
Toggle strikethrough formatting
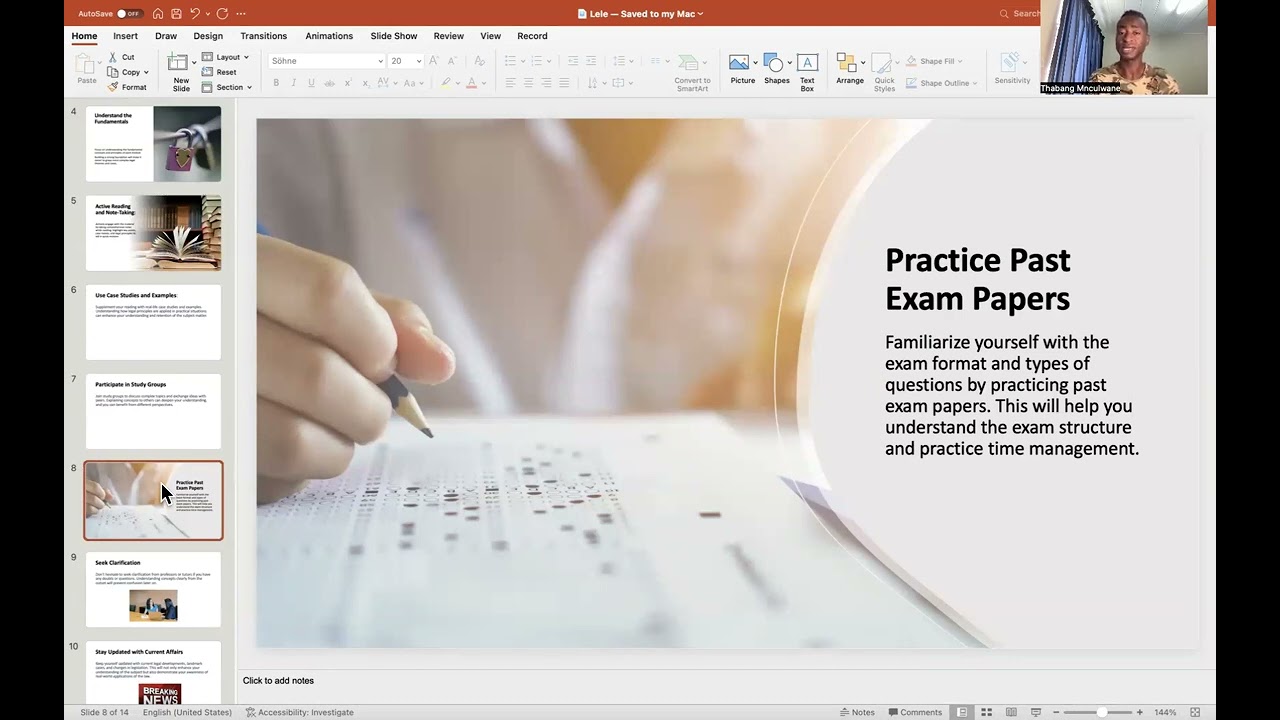pyautogui.click(x=330, y=83)
